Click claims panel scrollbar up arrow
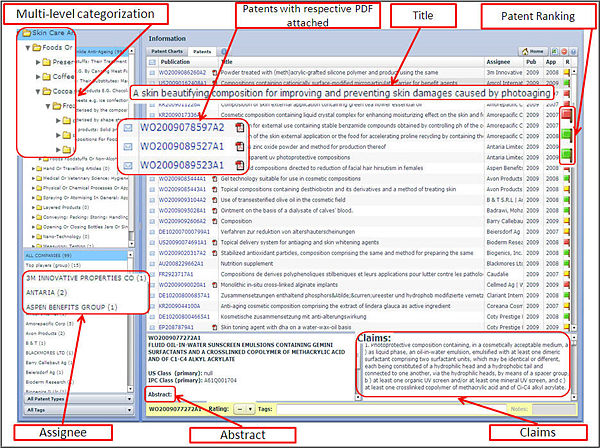Viewport: 600px width, 448px height. point(574,337)
